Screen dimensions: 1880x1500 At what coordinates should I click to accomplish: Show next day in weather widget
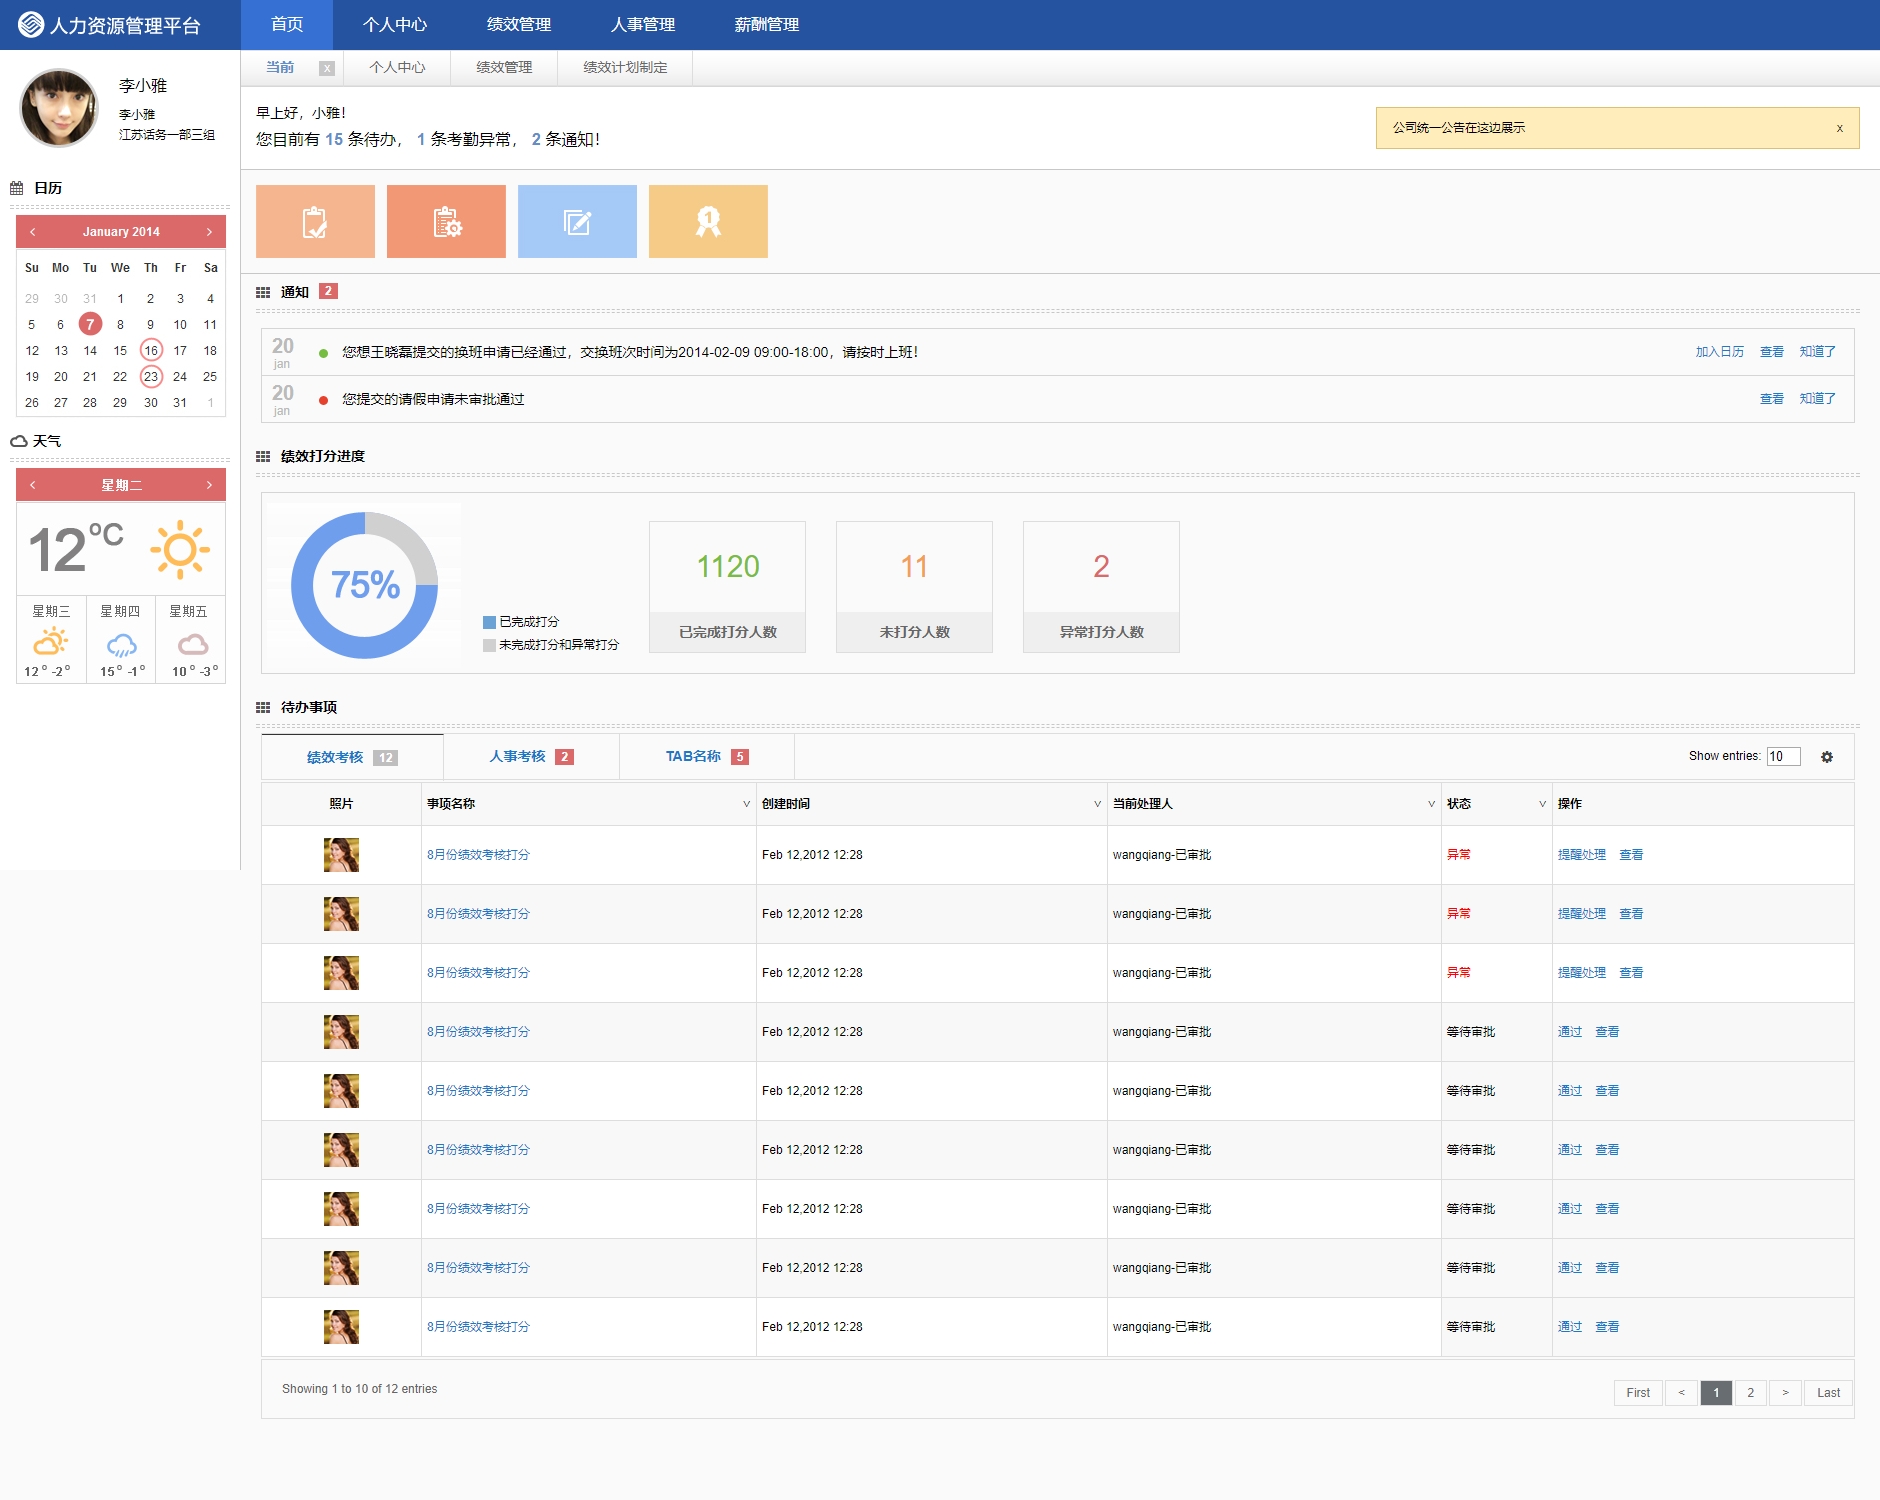point(209,485)
